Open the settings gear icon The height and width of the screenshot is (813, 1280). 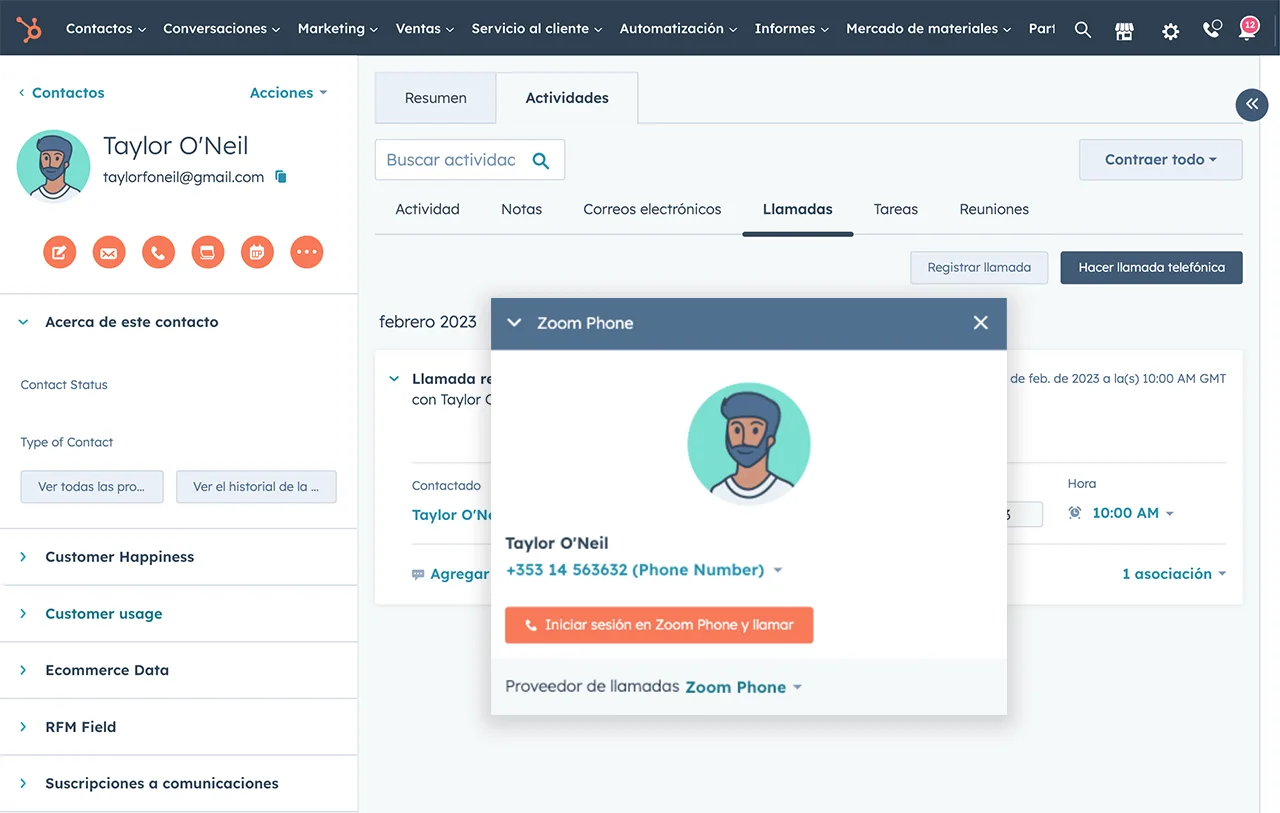1170,31
